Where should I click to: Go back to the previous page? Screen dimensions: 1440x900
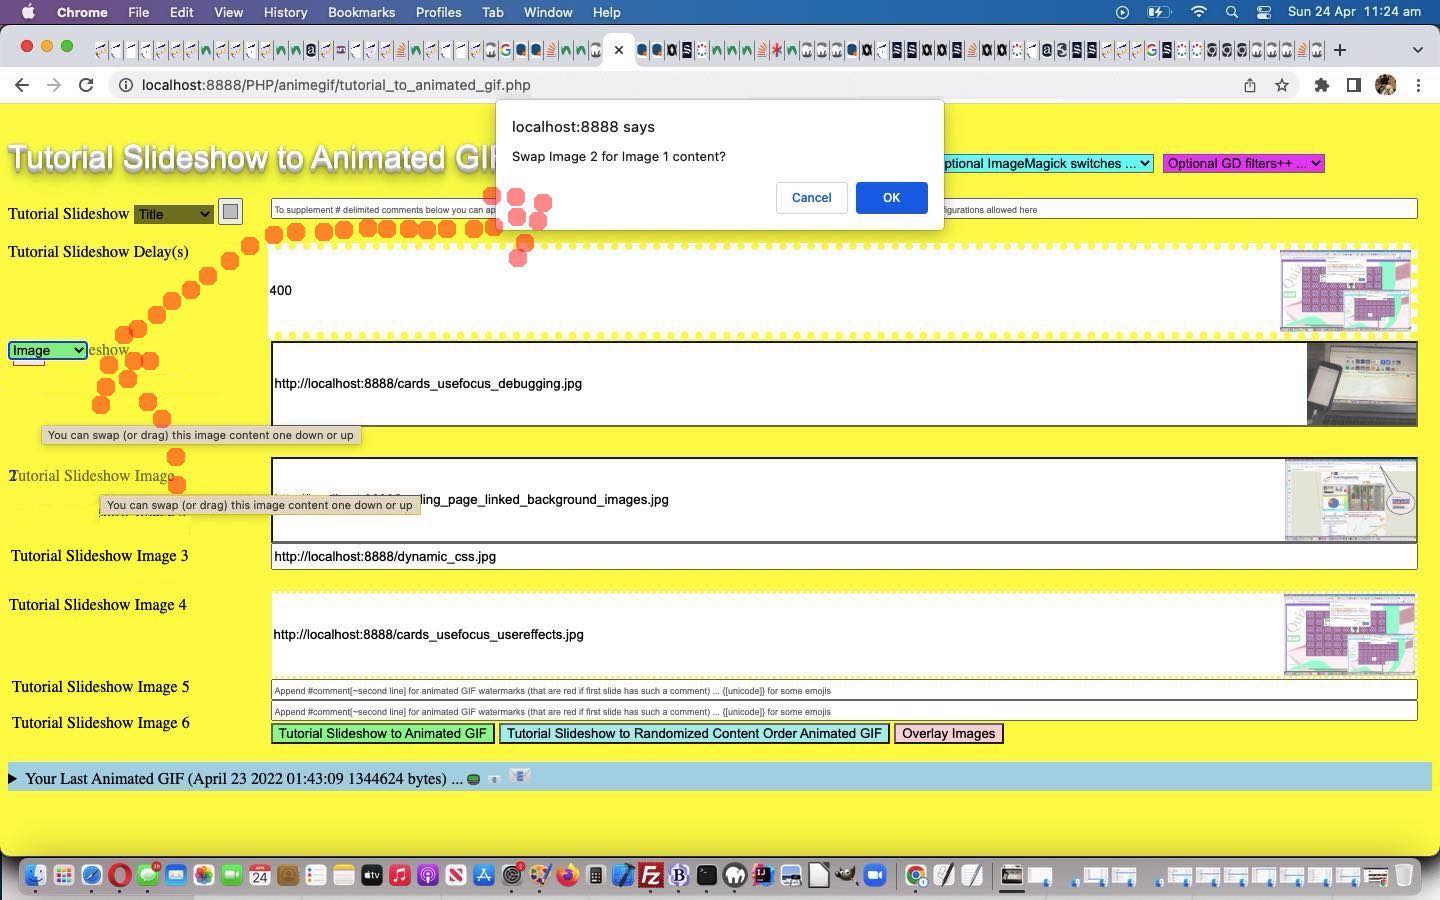tap(22, 85)
